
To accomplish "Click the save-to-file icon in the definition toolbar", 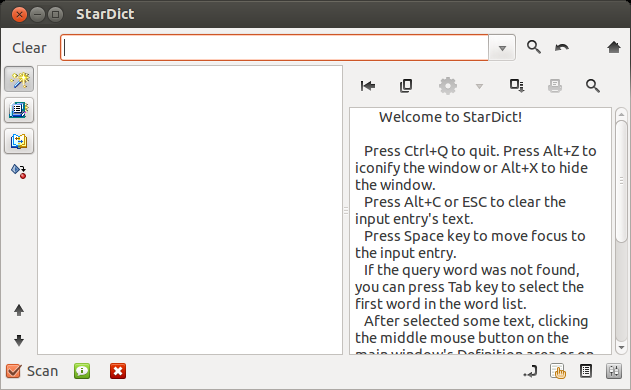I will point(517,86).
